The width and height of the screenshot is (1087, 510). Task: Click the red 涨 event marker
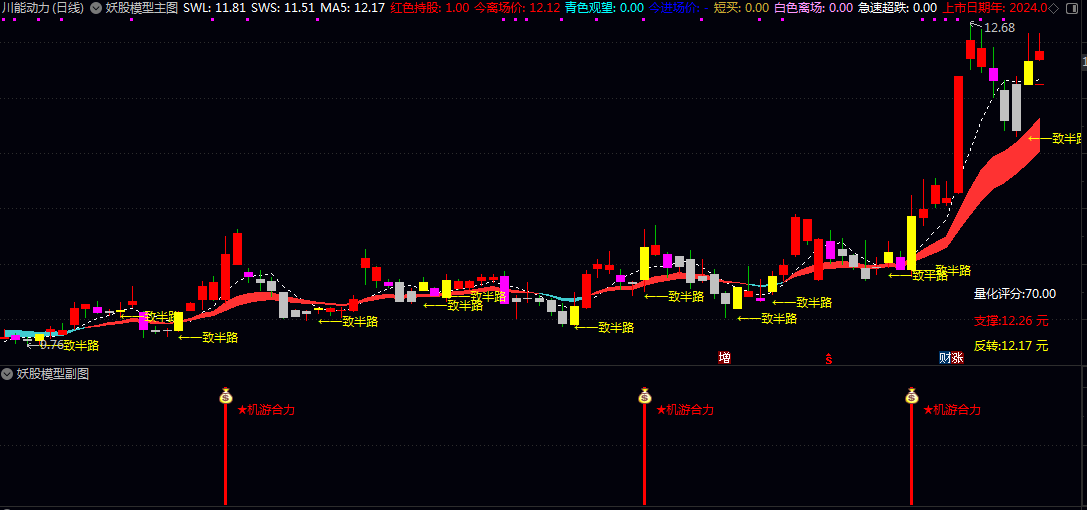coord(957,358)
